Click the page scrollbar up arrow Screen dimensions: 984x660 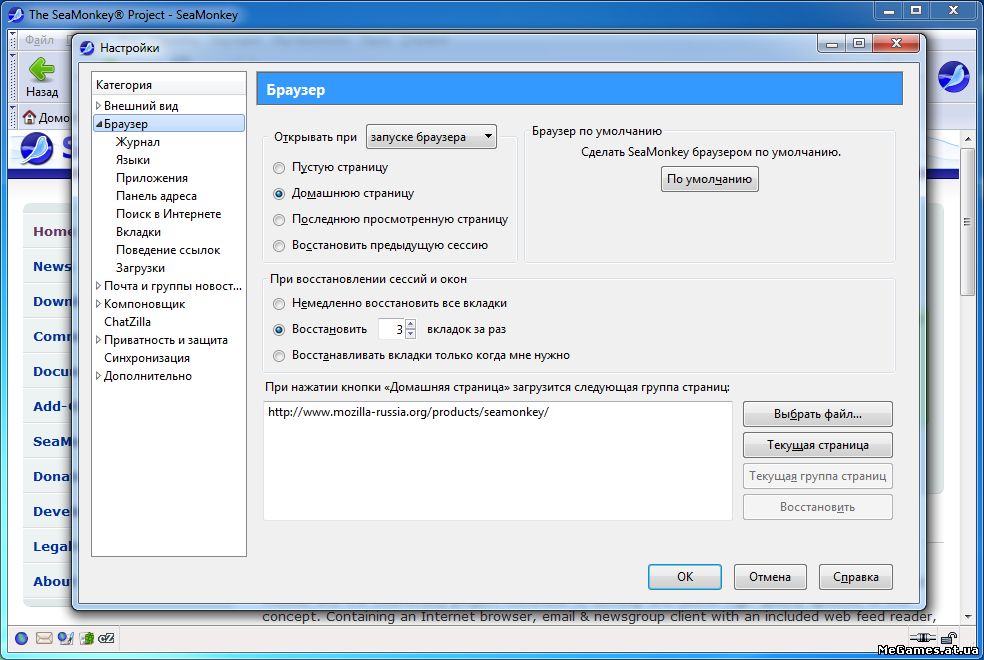click(967, 139)
